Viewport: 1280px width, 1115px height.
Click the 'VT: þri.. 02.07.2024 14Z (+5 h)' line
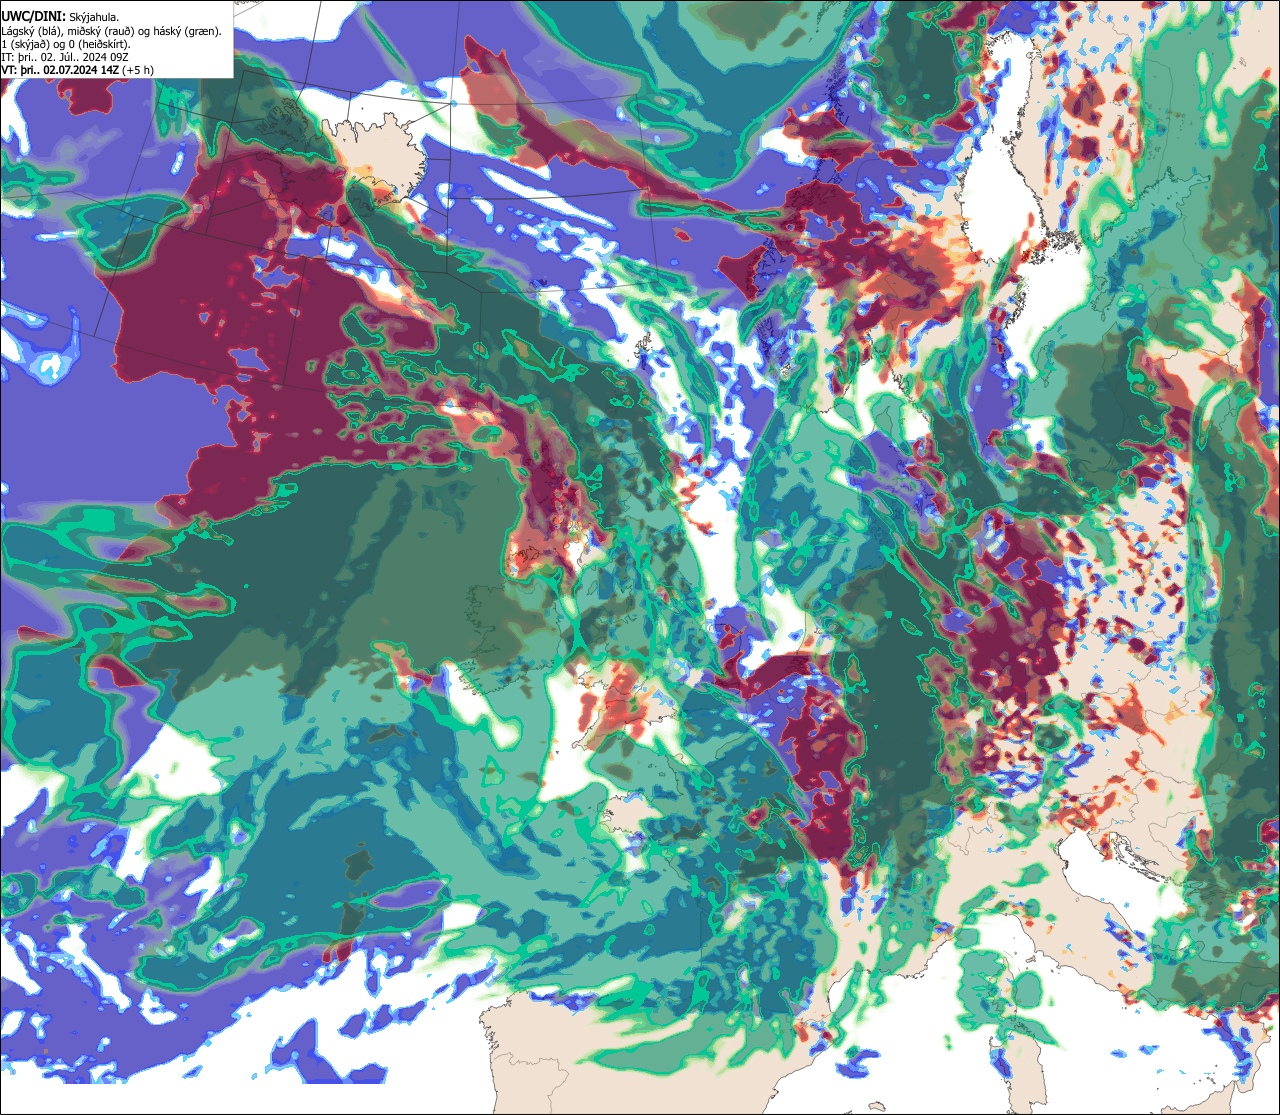78,70
